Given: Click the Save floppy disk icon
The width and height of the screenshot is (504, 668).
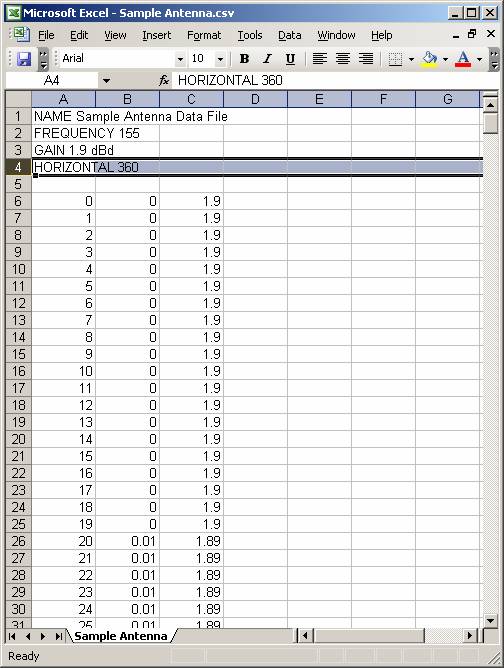Looking at the screenshot, I should [x=24, y=59].
